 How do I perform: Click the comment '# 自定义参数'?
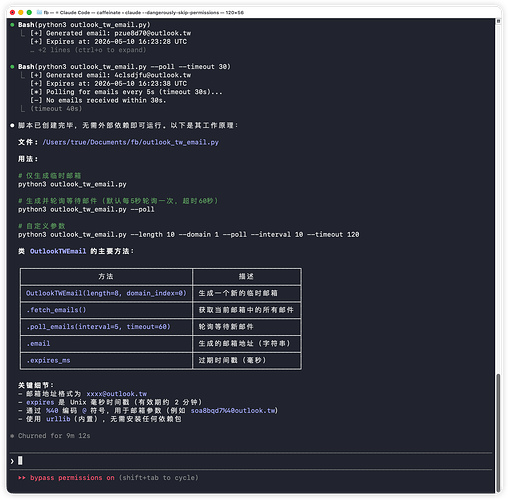[42, 226]
